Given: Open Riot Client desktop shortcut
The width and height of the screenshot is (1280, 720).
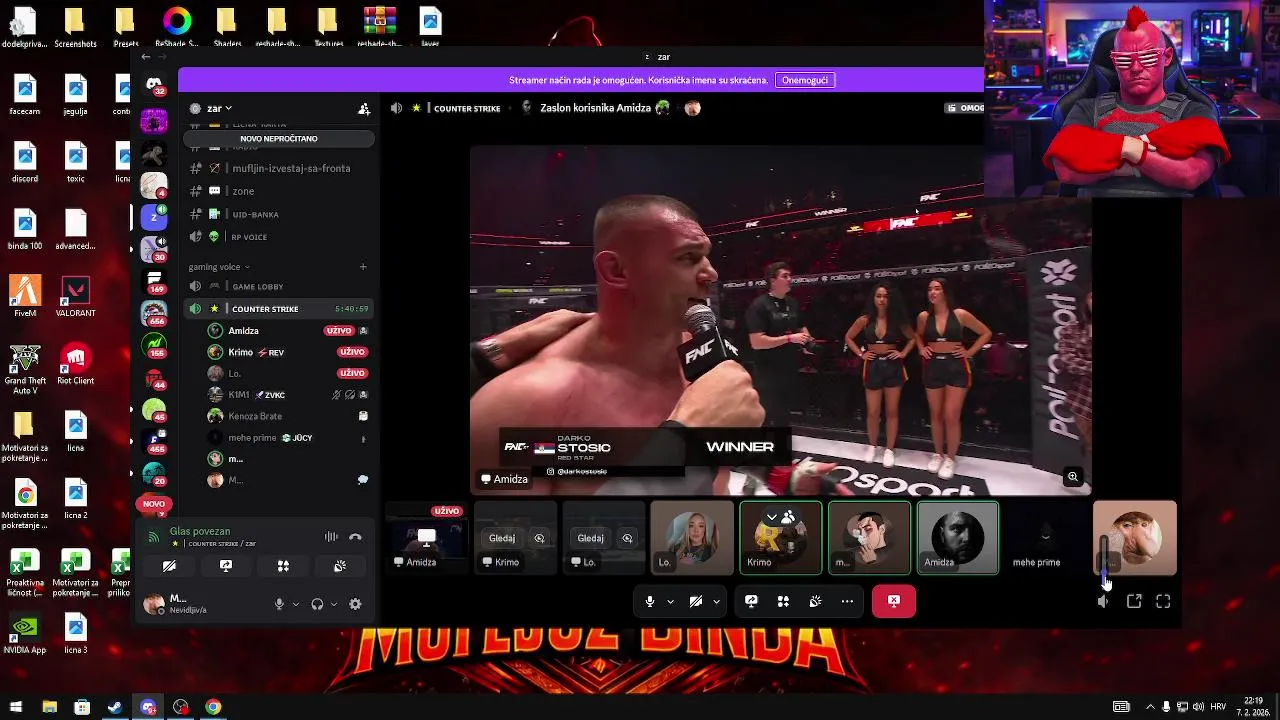Looking at the screenshot, I should pyautogui.click(x=76, y=365).
